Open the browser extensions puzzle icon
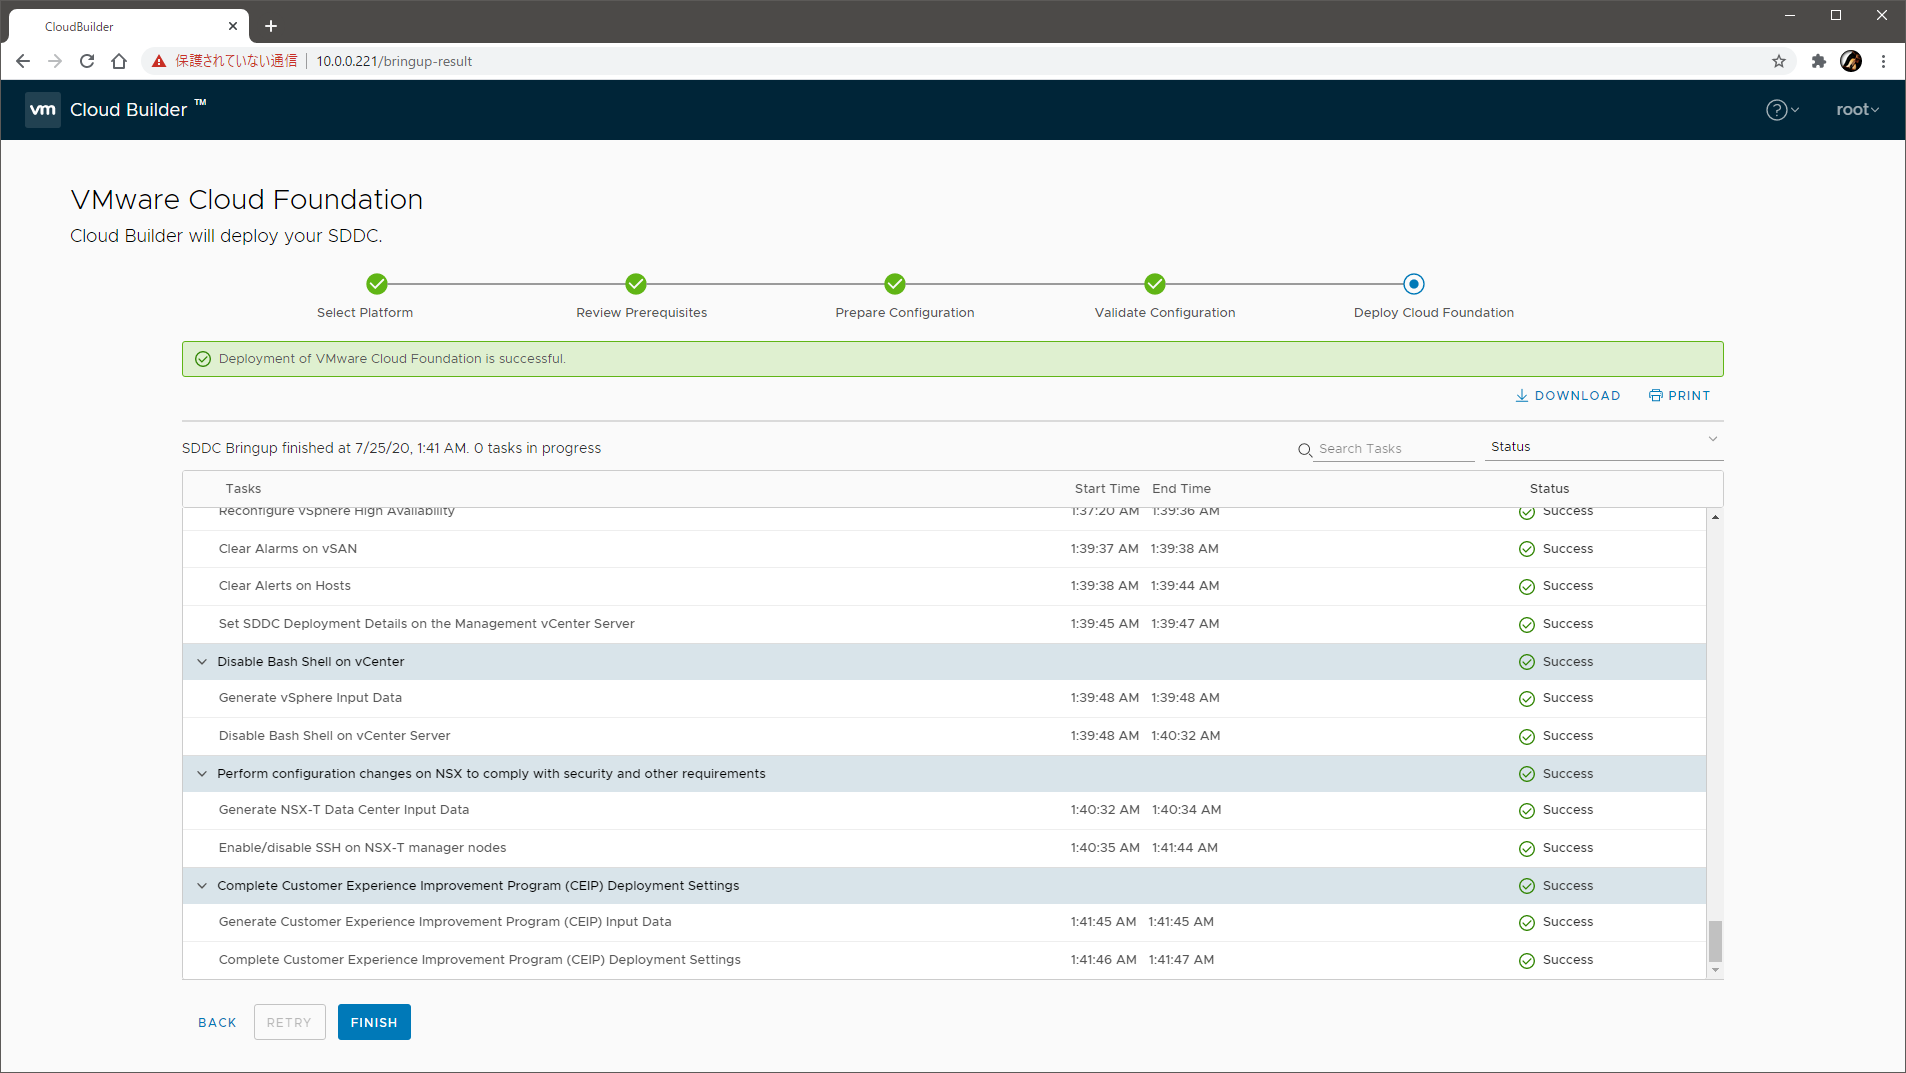Viewport: 1906px width, 1073px height. click(x=1819, y=61)
